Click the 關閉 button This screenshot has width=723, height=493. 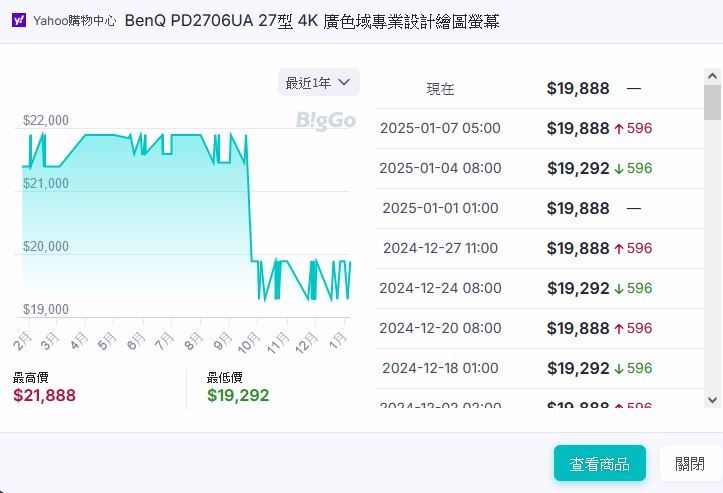[x=690, y=463]
